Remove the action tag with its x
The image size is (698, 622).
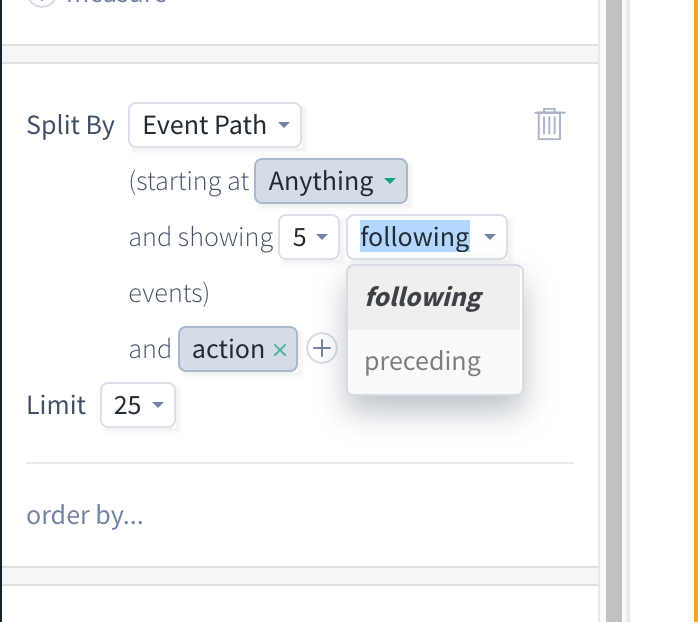280,350
